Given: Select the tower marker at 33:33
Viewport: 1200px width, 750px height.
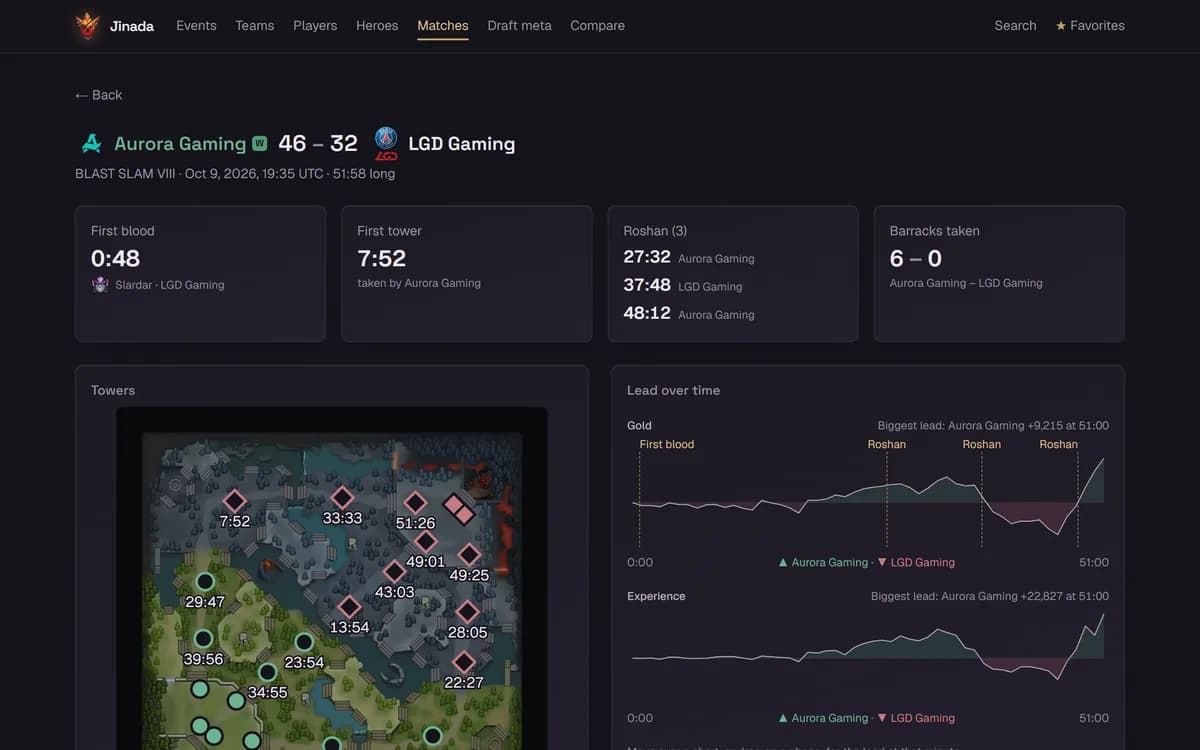Looking at the screenshot, I should pos(342,497).
